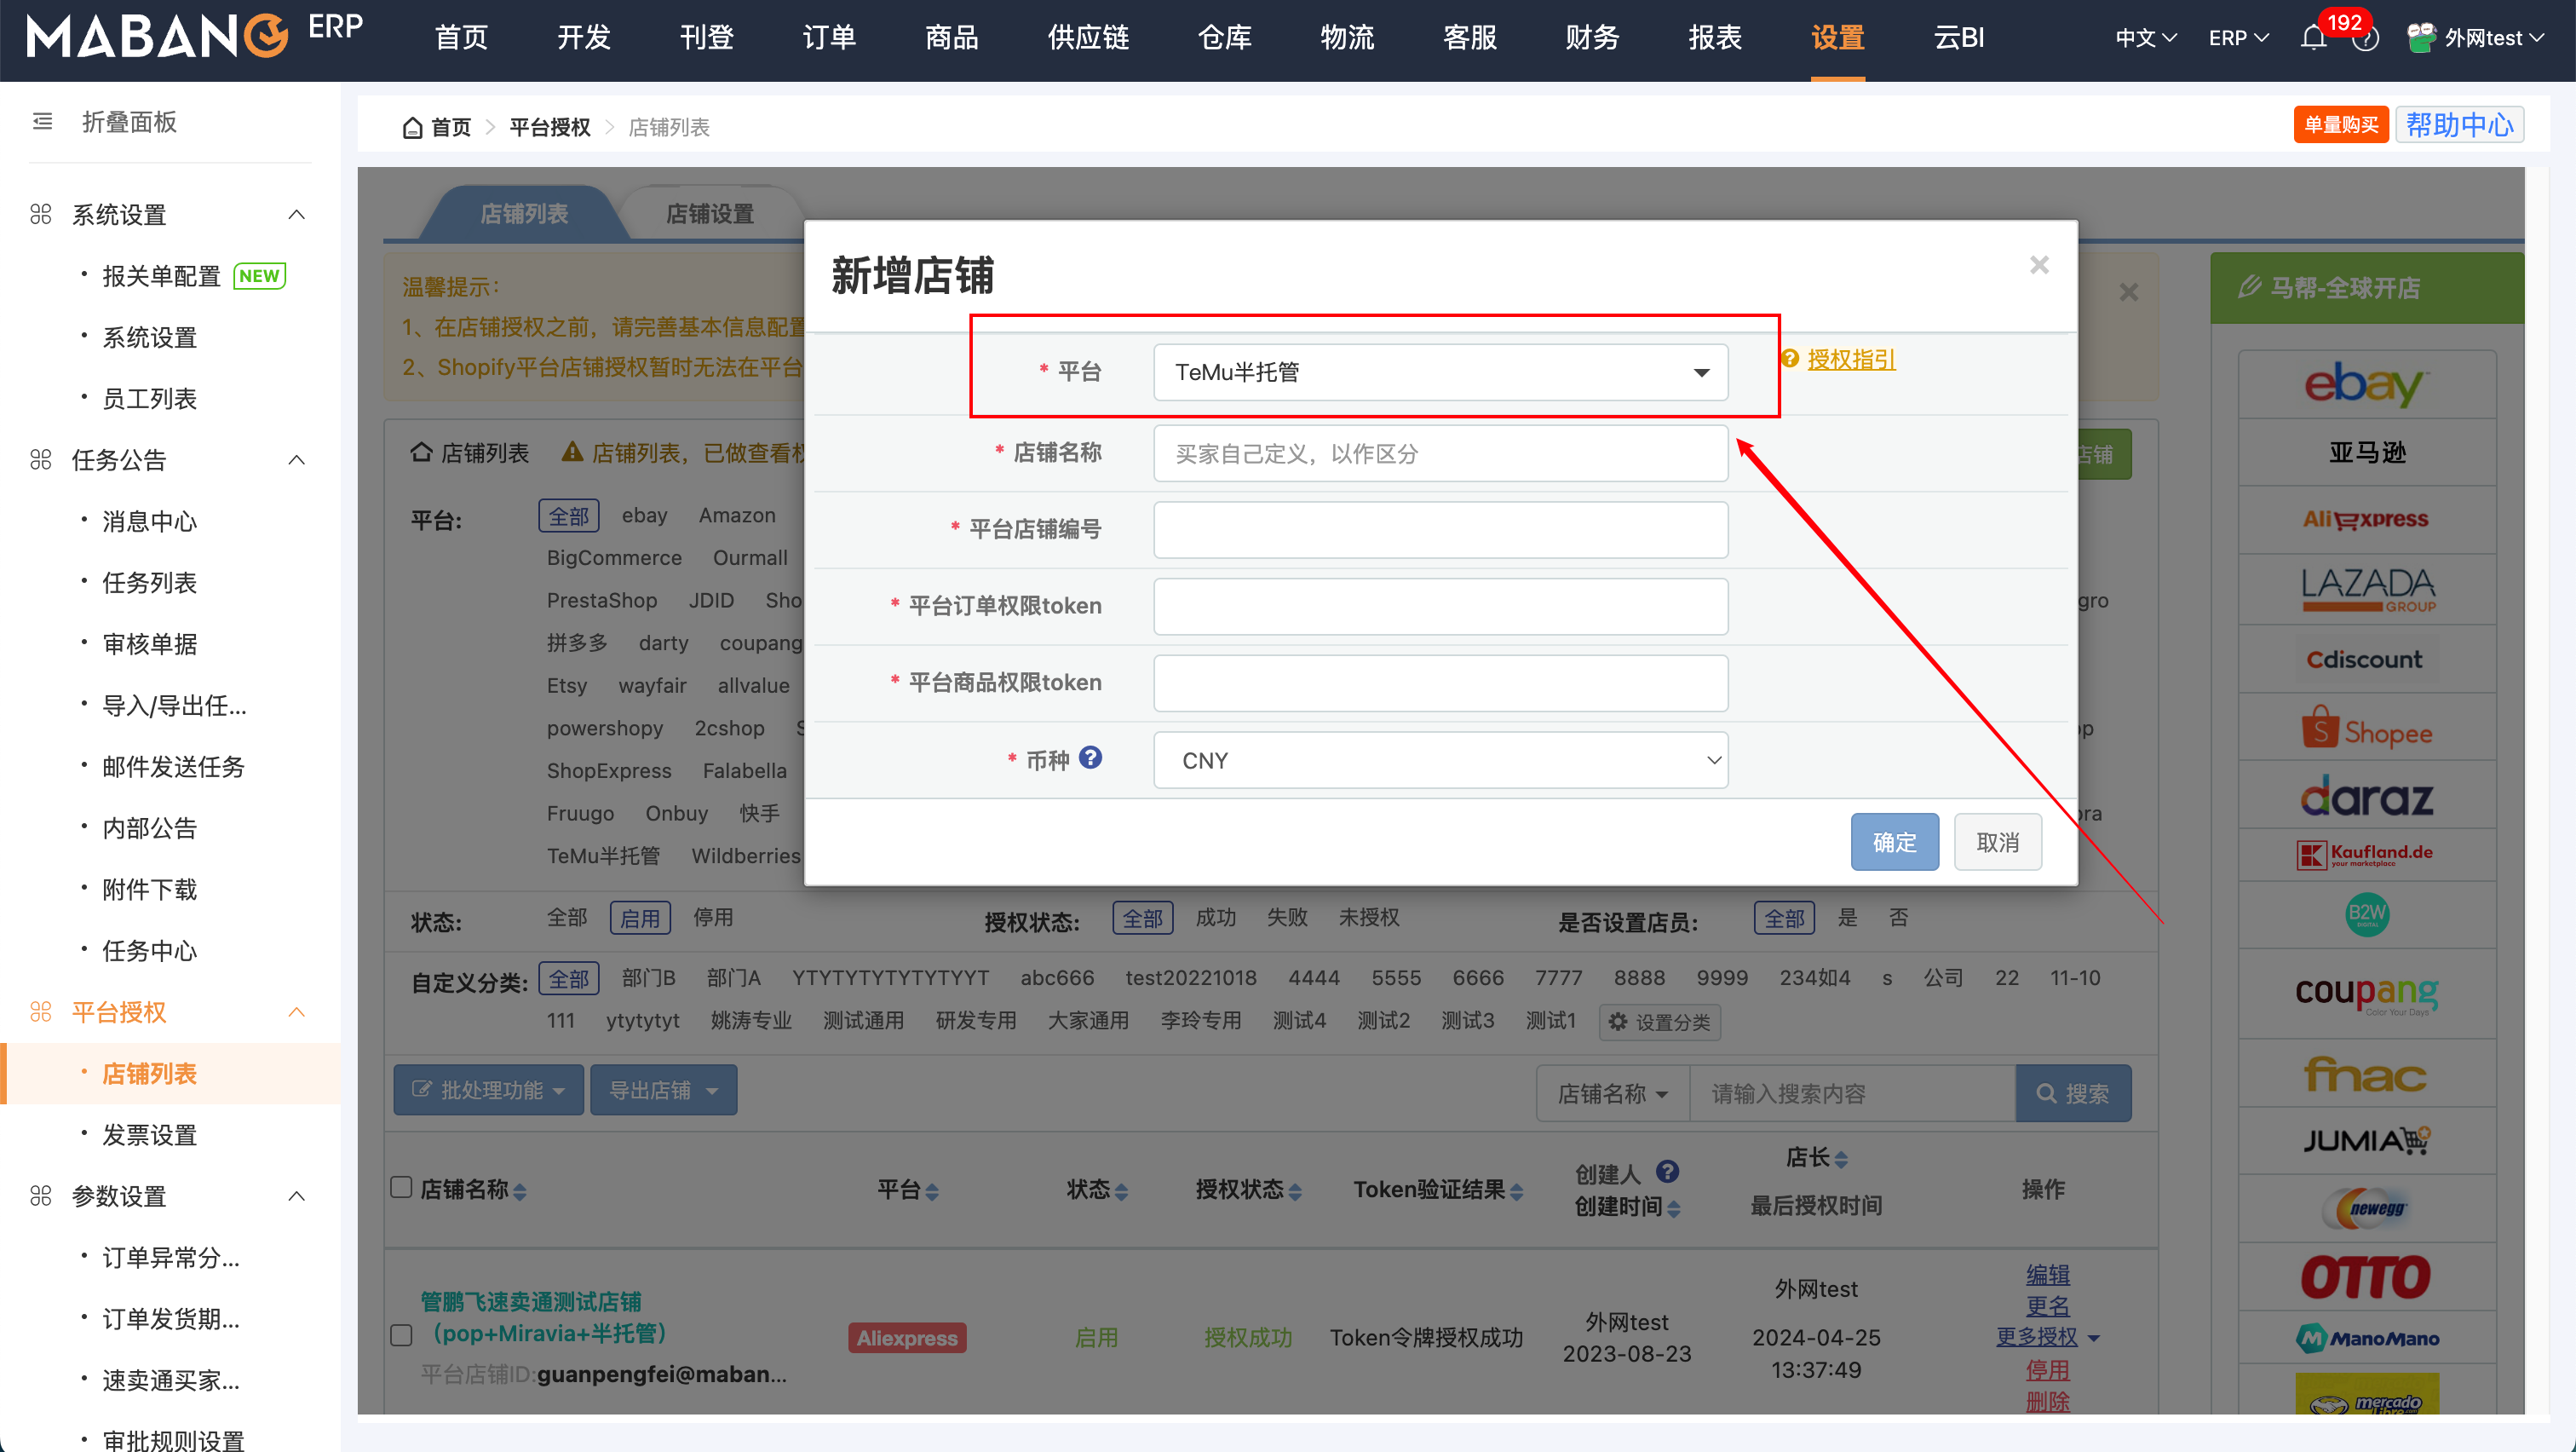Switch to the 店铺设置 tab

710,213
